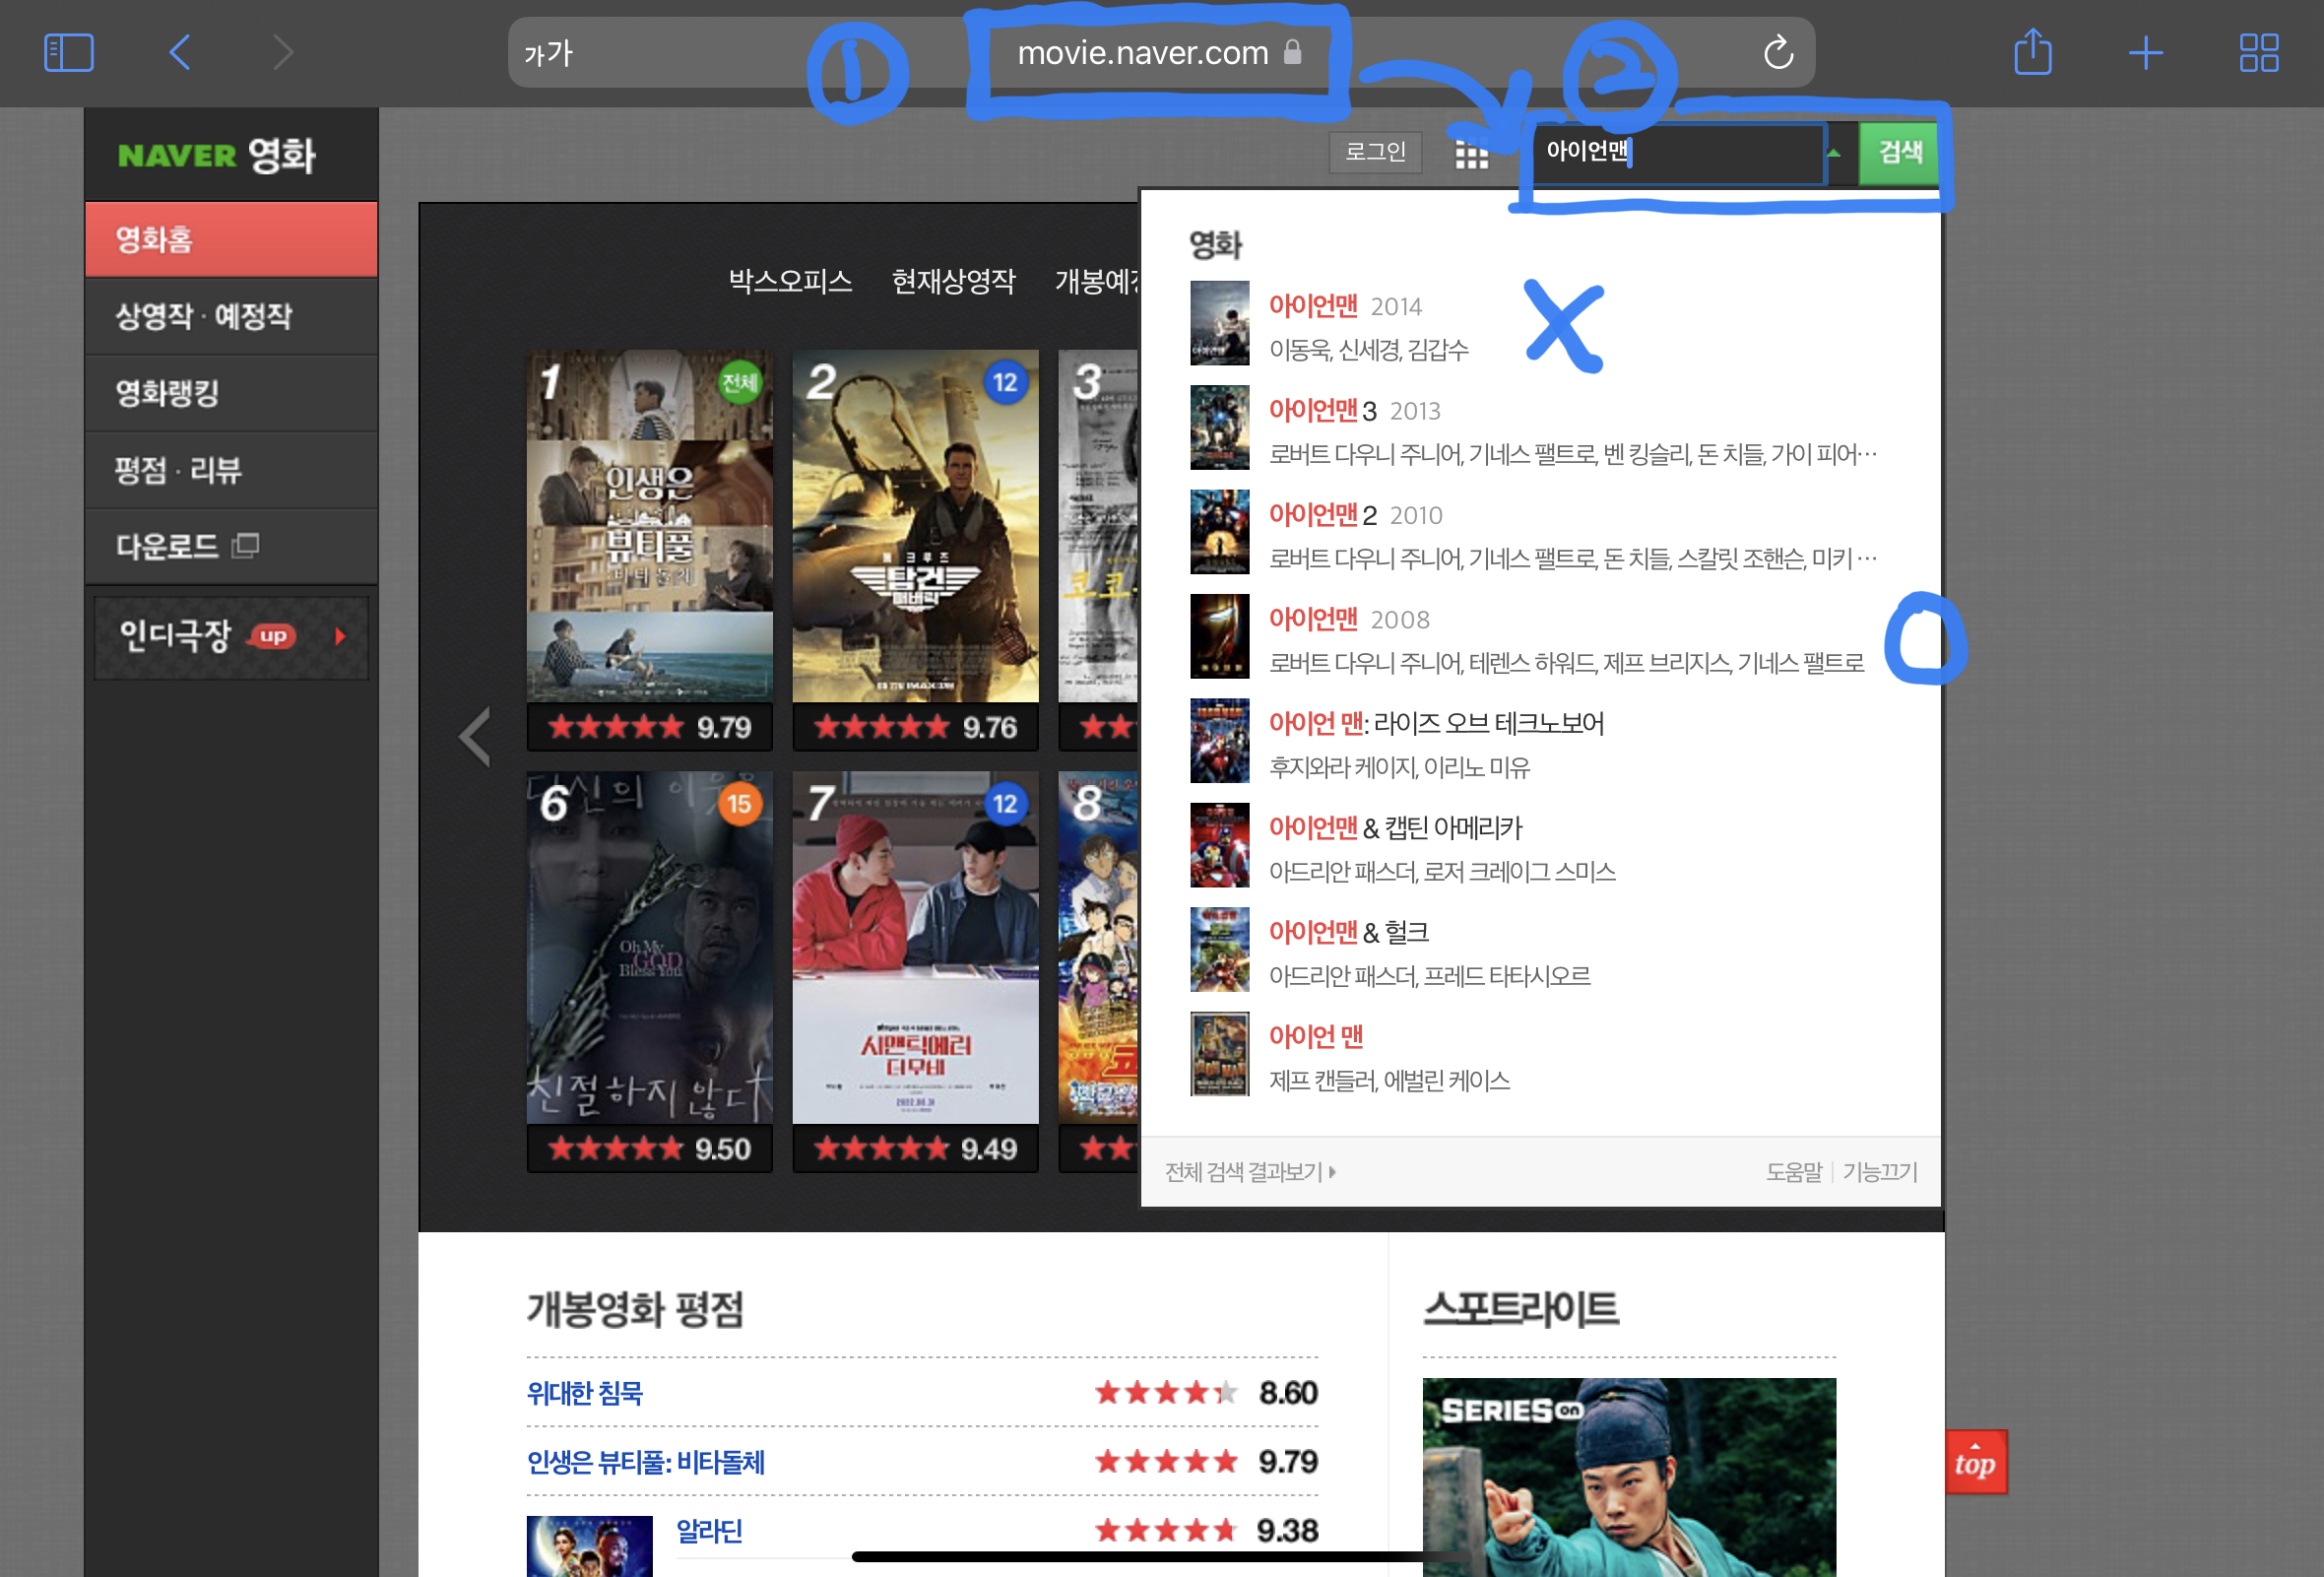The image size is (2324, 1577).
Task: Click the 아이언맨 3 poster thumbnail
Action: click(1219, 428)
